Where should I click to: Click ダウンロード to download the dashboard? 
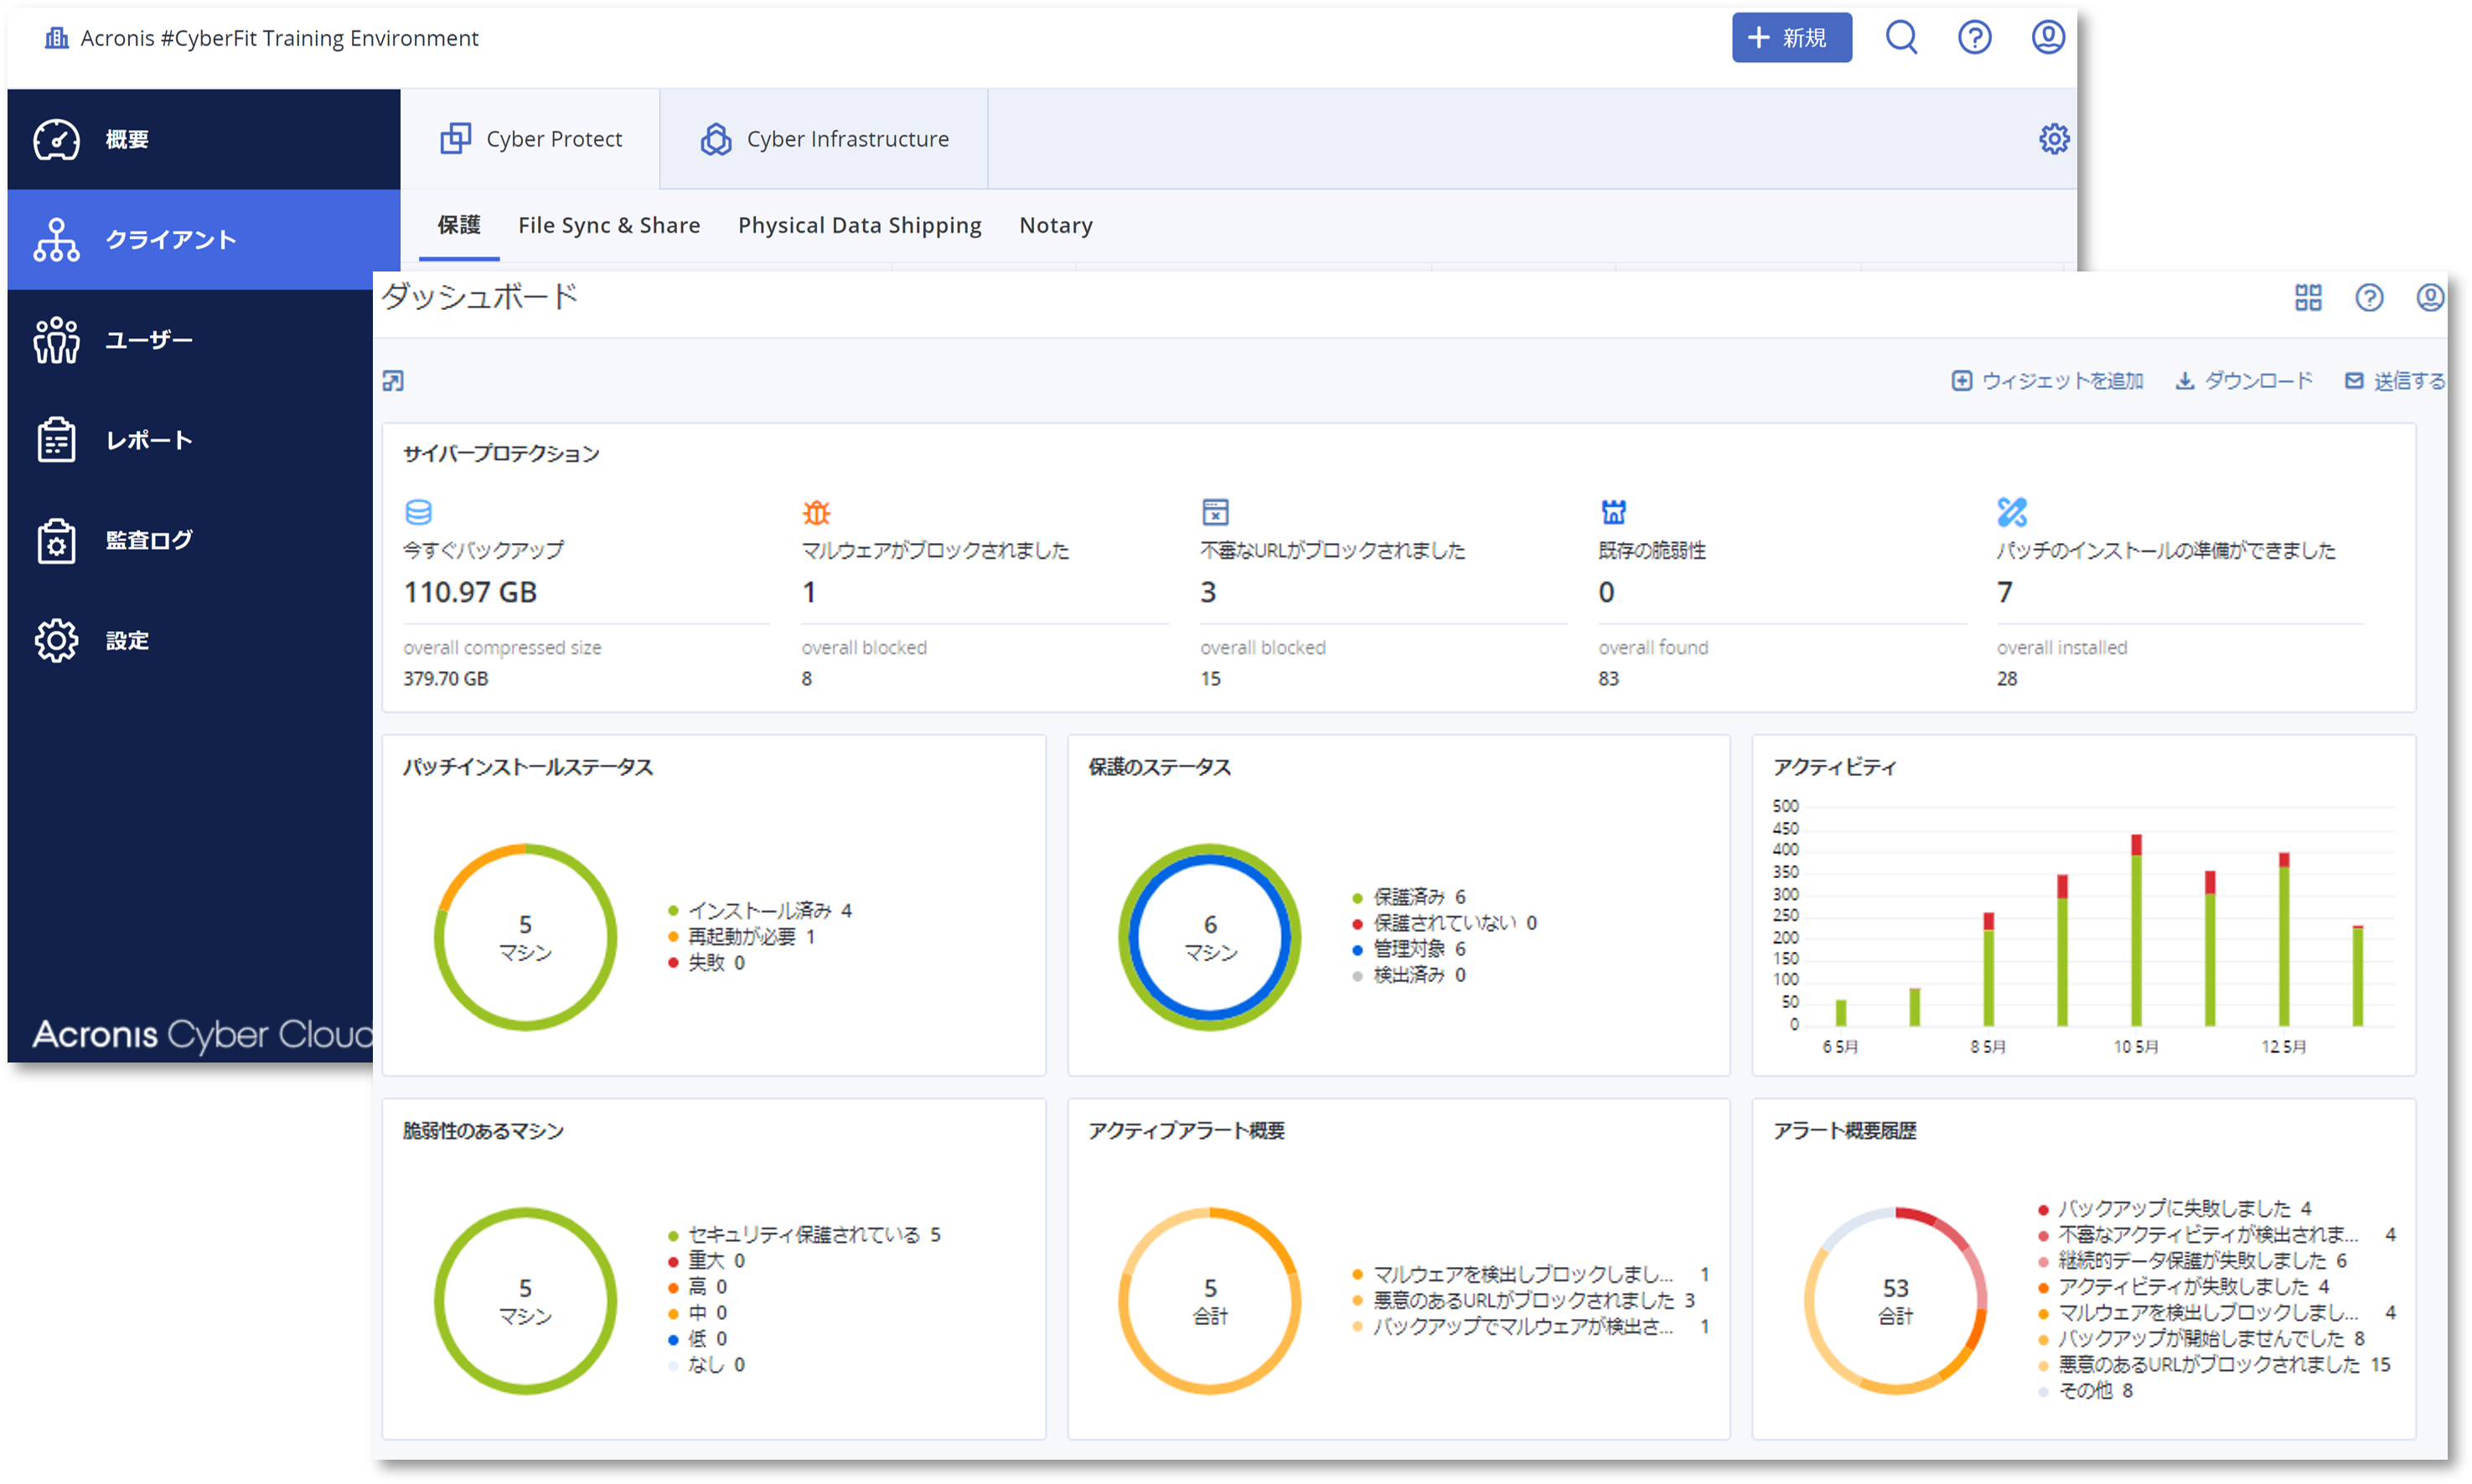pyautogui.click(x=2244, y=381)
